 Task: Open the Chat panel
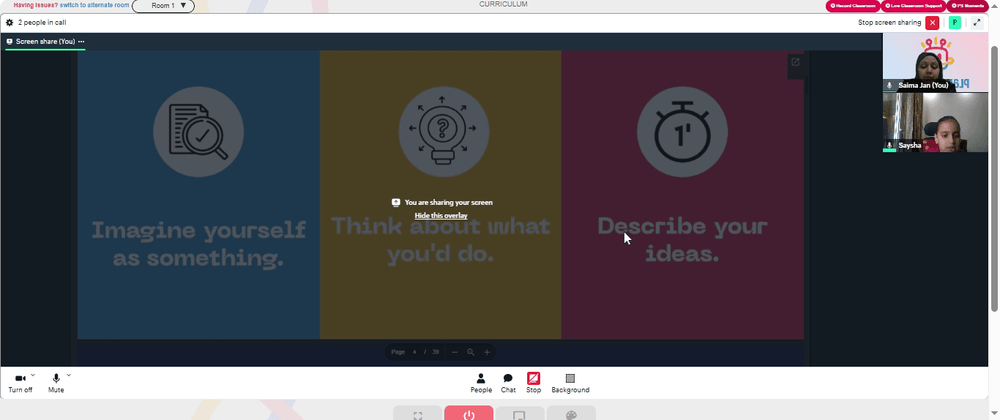point(508,383)
